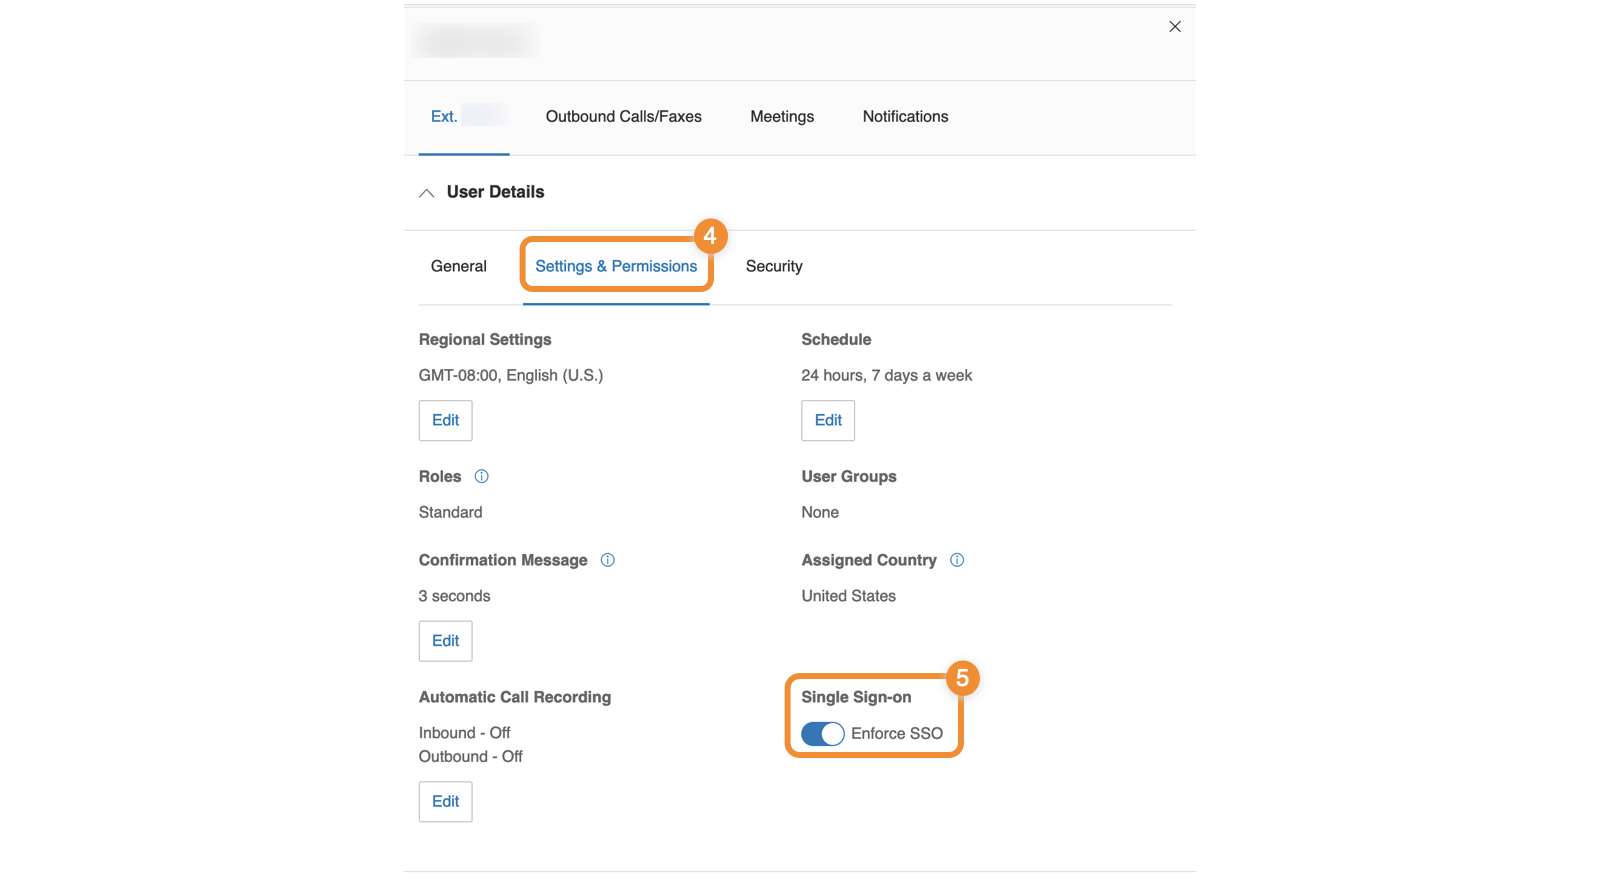
Task: Click the Confirmation Message info icon
Action: [607, 560]
